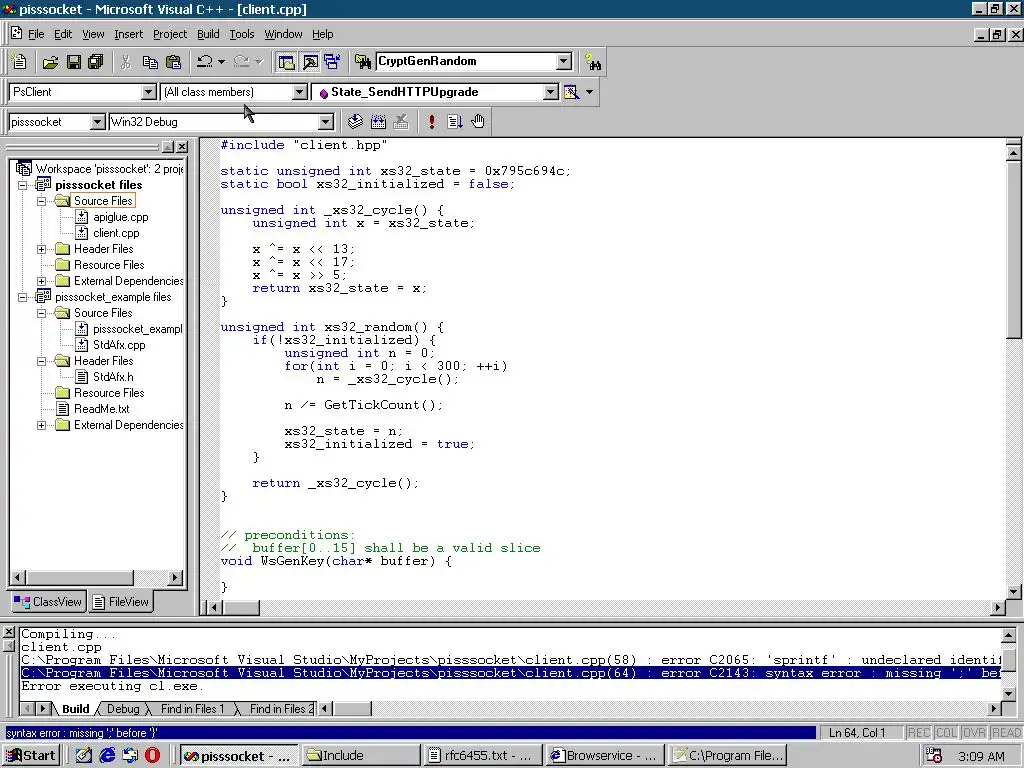
Task: Open the Window List icon
Action: (332, 62)
